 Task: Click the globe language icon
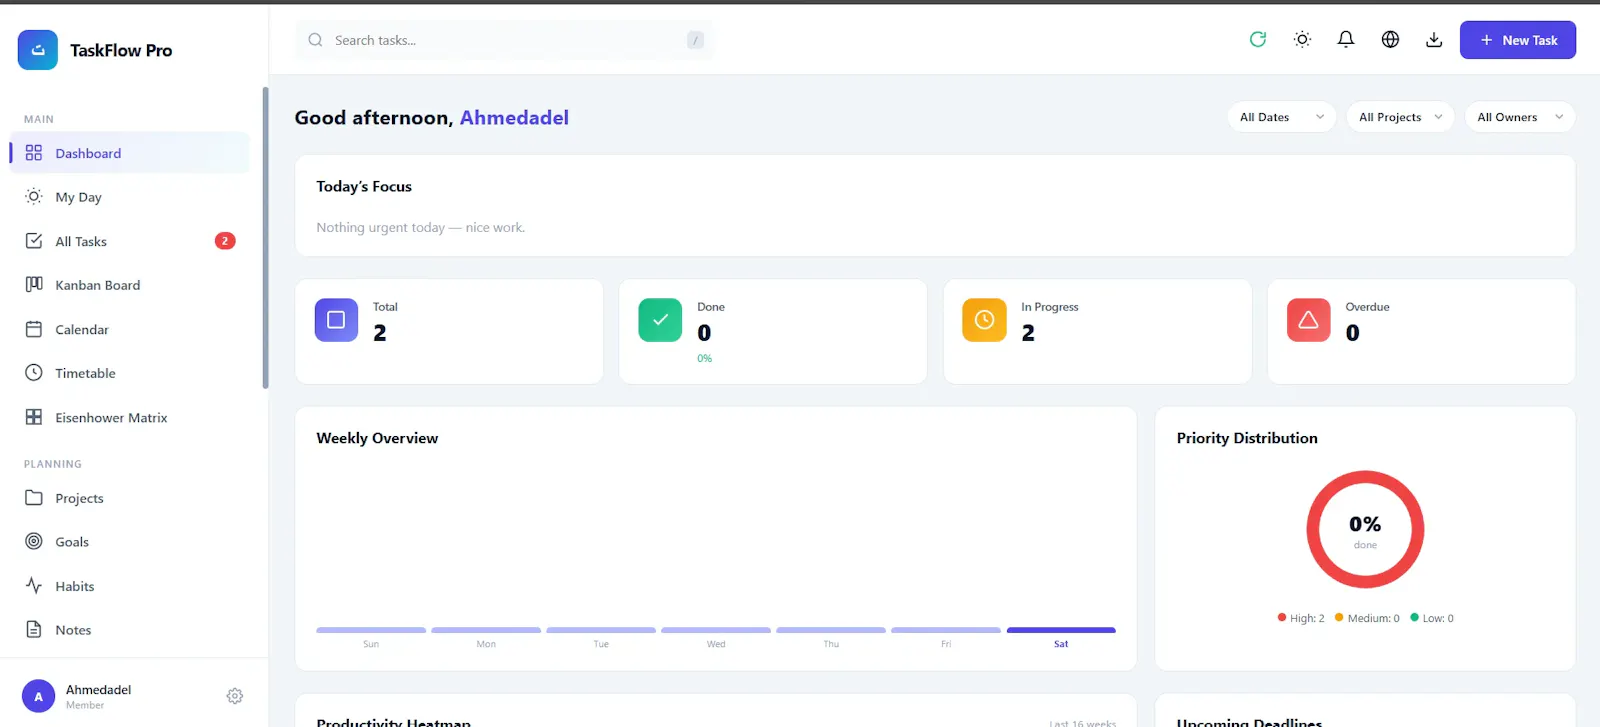tap(1390, 40)
